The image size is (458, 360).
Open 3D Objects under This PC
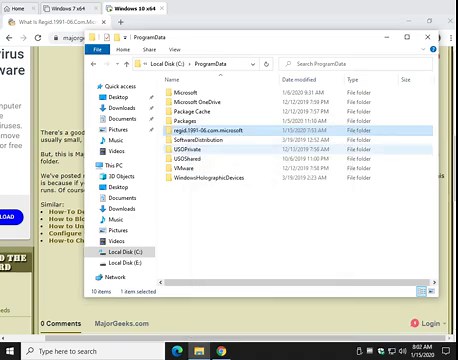click(x=121, y=176)
